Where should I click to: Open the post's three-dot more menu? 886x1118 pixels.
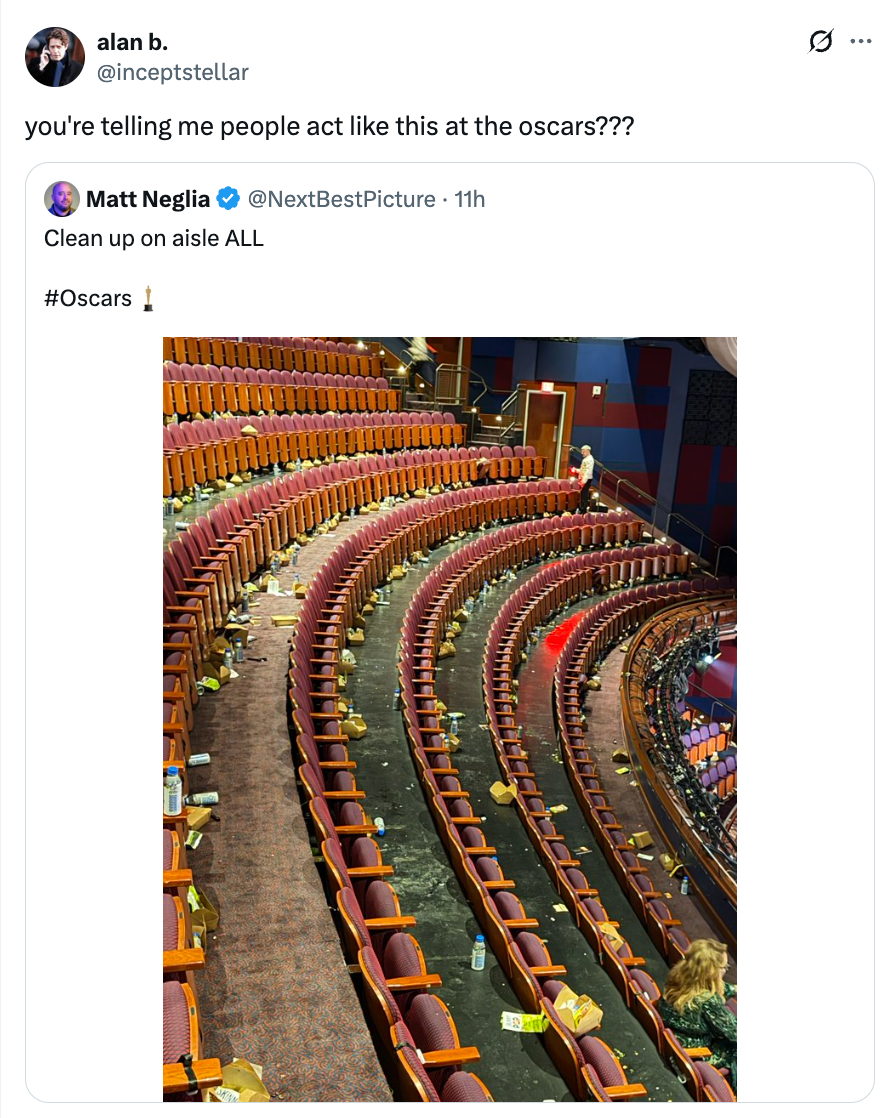point(861,41)
